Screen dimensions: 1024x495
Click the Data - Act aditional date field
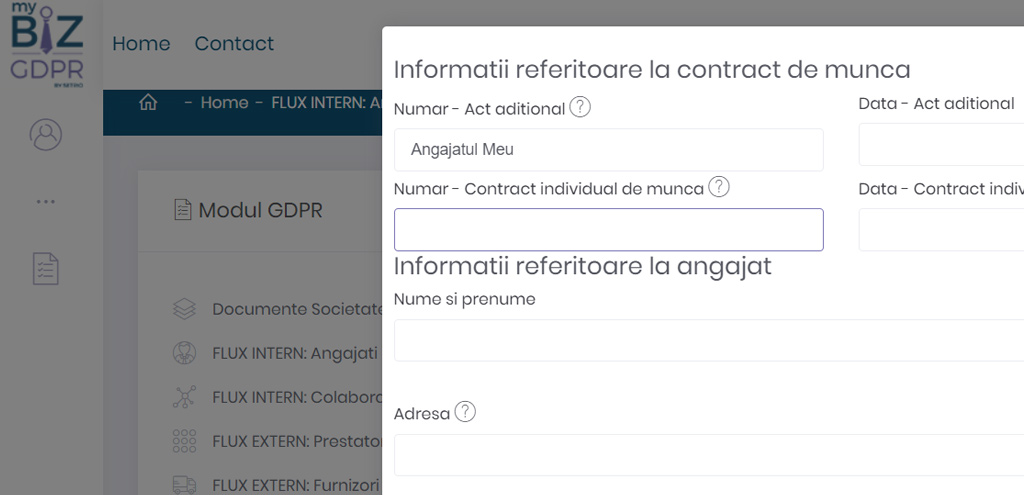pyautogui.click(x=940, y=146)
